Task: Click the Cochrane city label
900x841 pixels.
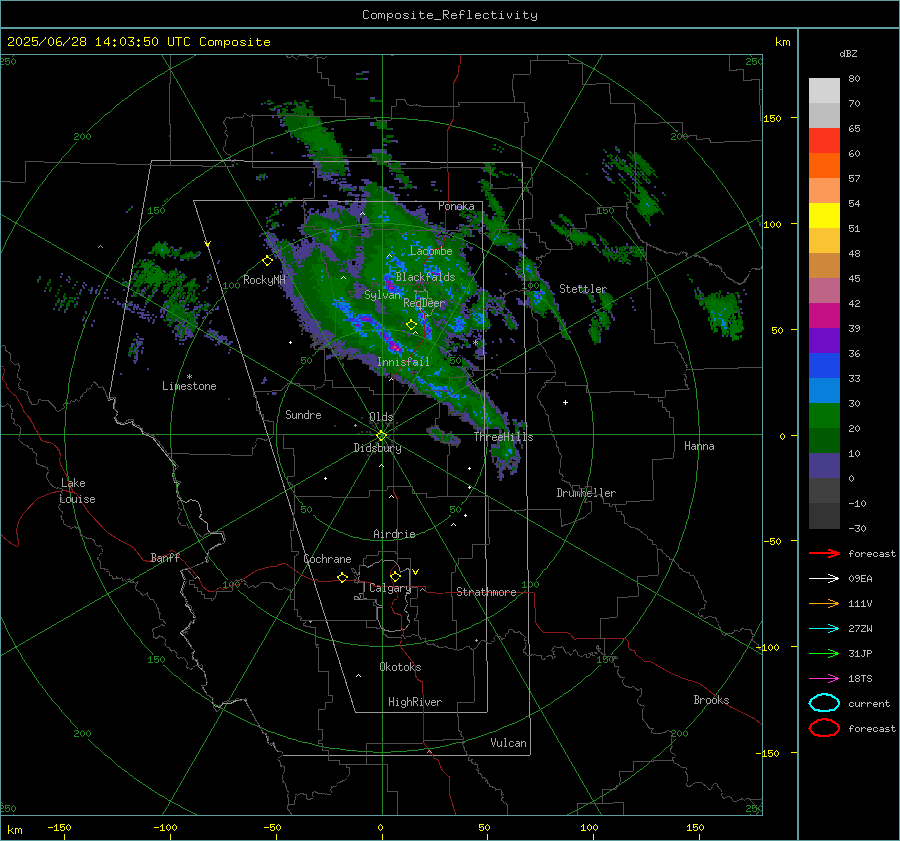Action: pyautogui.click(x=327, y=559)
